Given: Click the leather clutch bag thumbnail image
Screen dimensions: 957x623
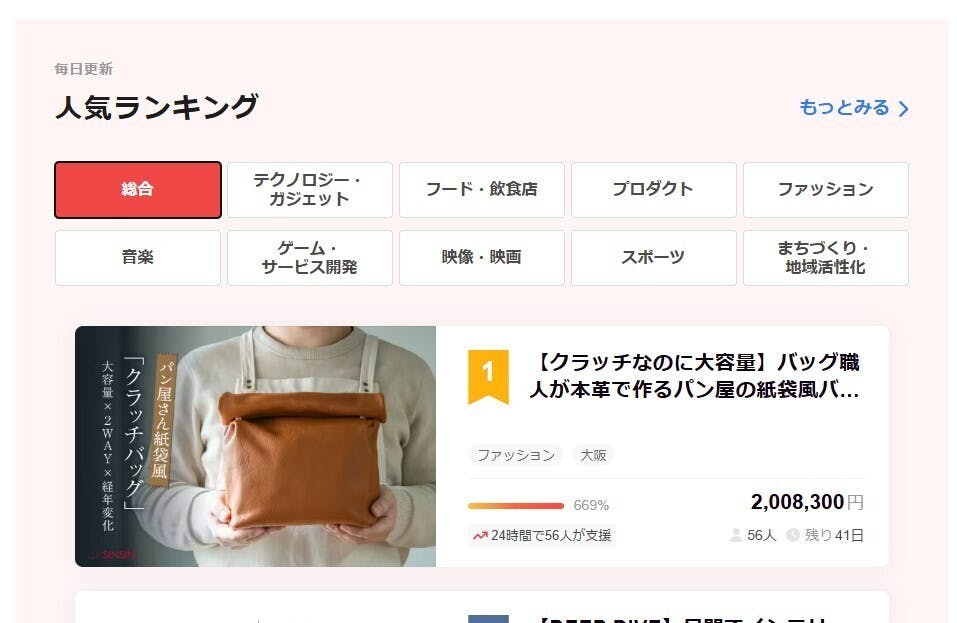Looking at the screenshot, I should [x=255, y=446].
